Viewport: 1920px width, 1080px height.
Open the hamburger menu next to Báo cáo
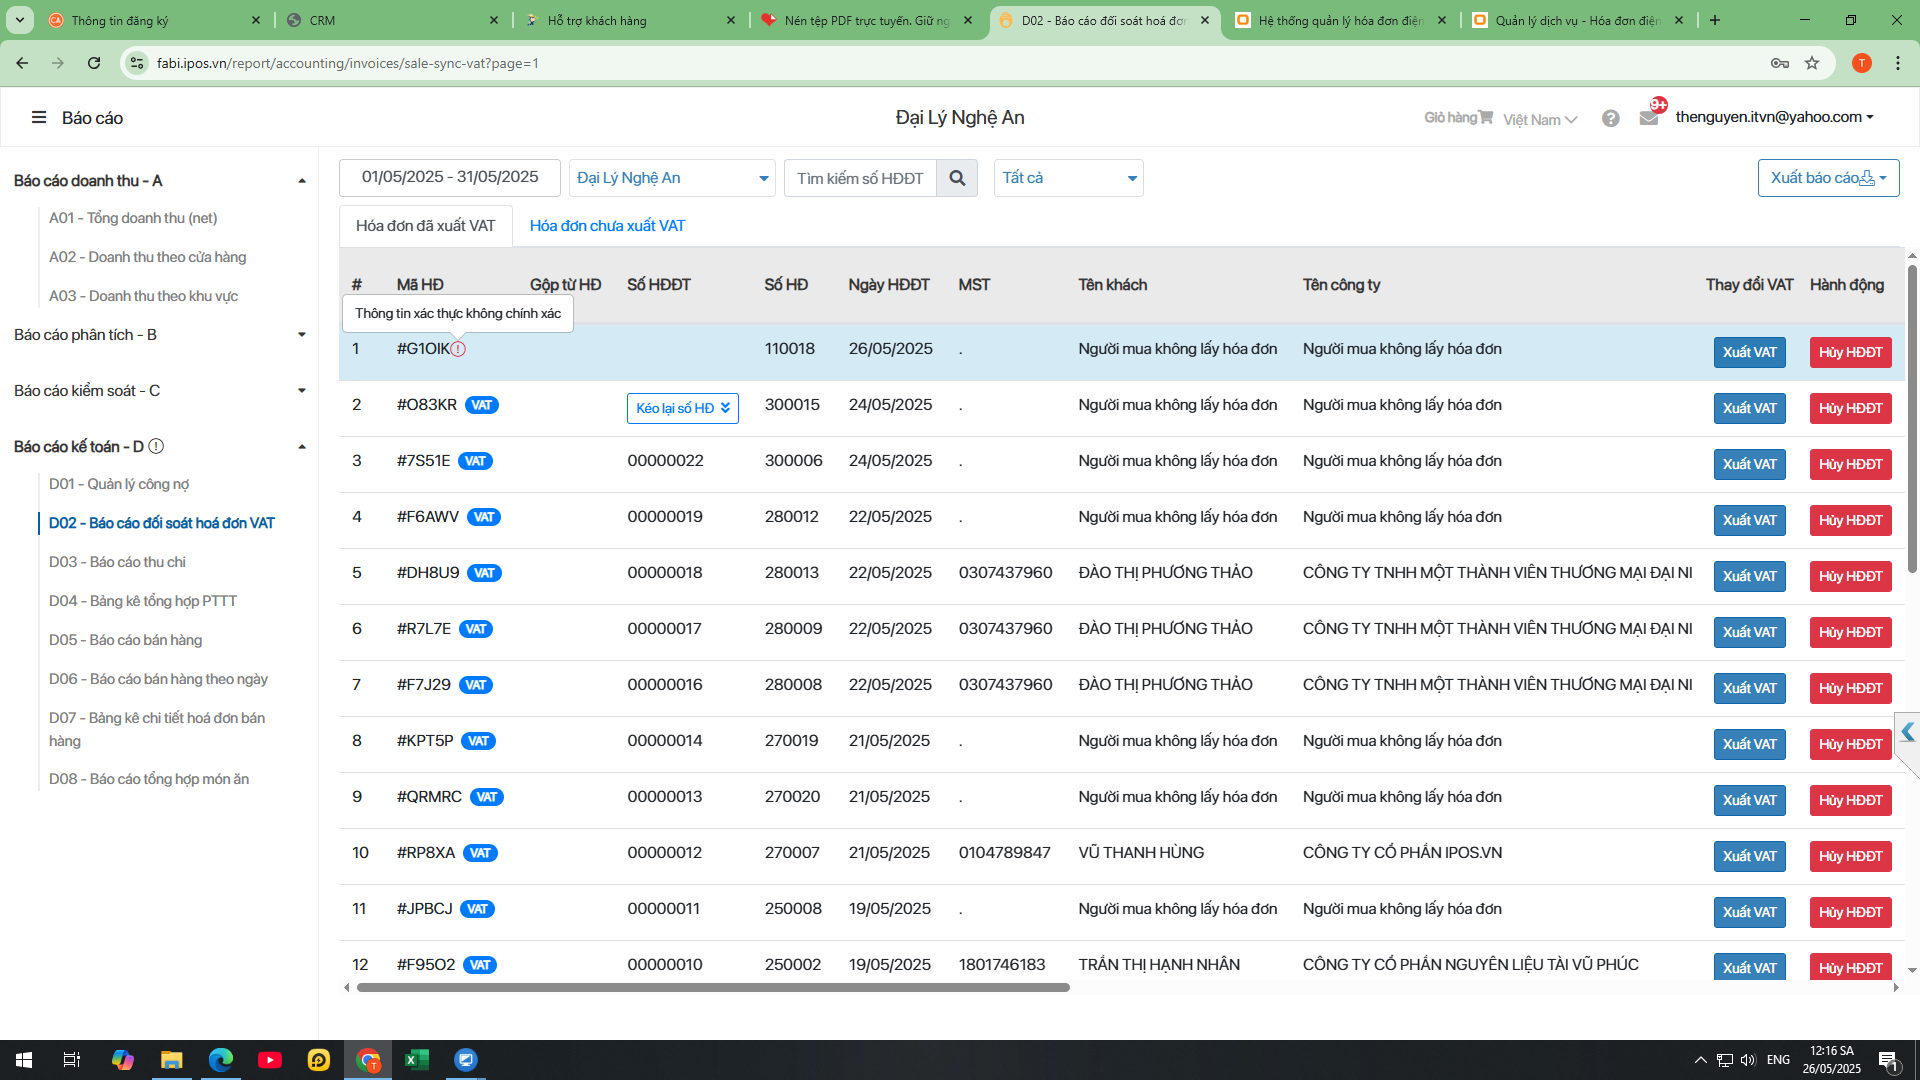click(39, 118)
